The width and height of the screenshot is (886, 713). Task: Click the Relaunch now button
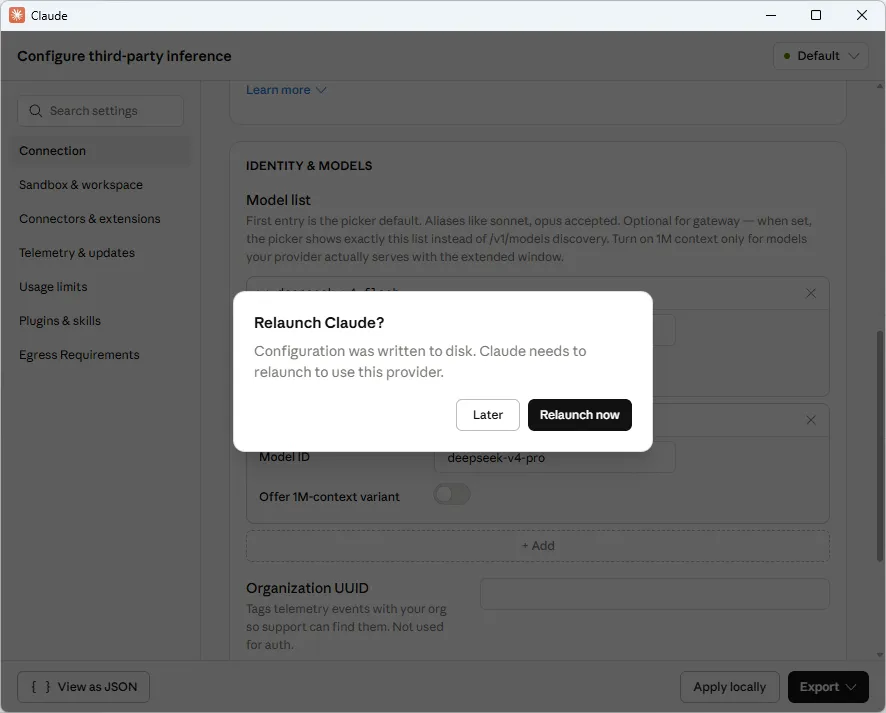coord(579,415)
